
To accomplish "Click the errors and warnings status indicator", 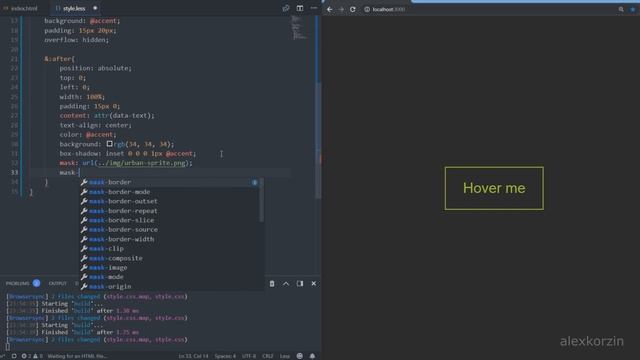I will click(32, 356).
